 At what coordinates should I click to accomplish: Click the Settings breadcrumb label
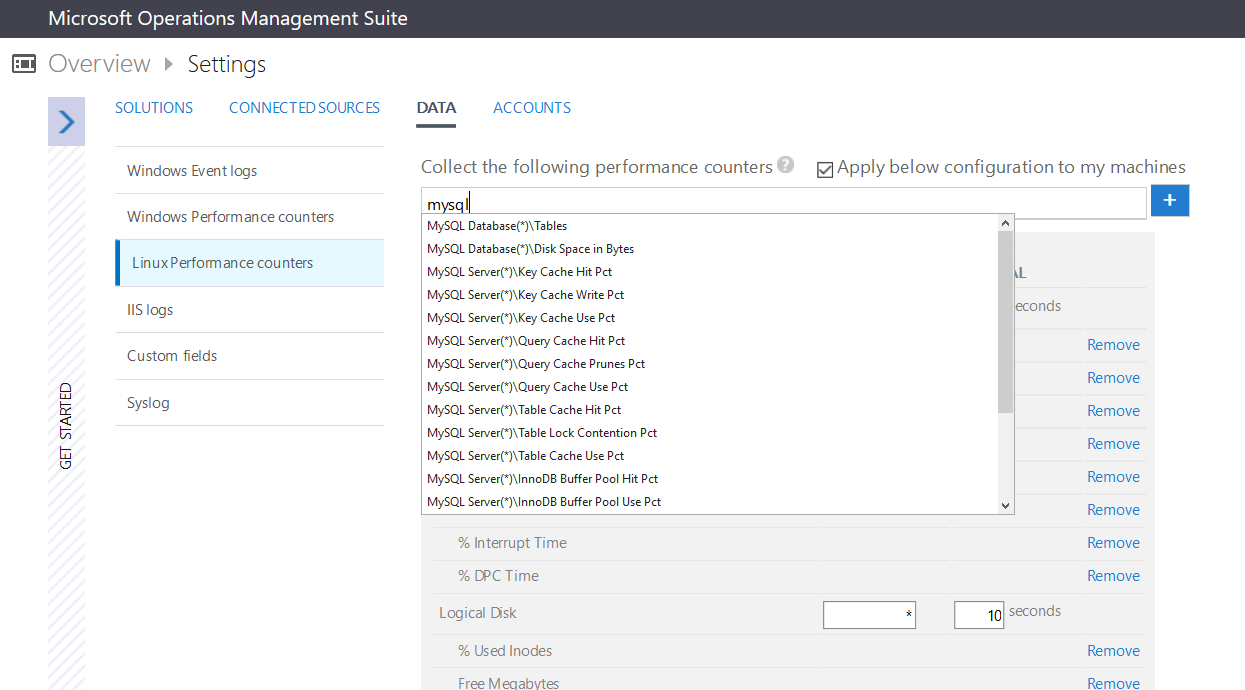tap(227, 64)
